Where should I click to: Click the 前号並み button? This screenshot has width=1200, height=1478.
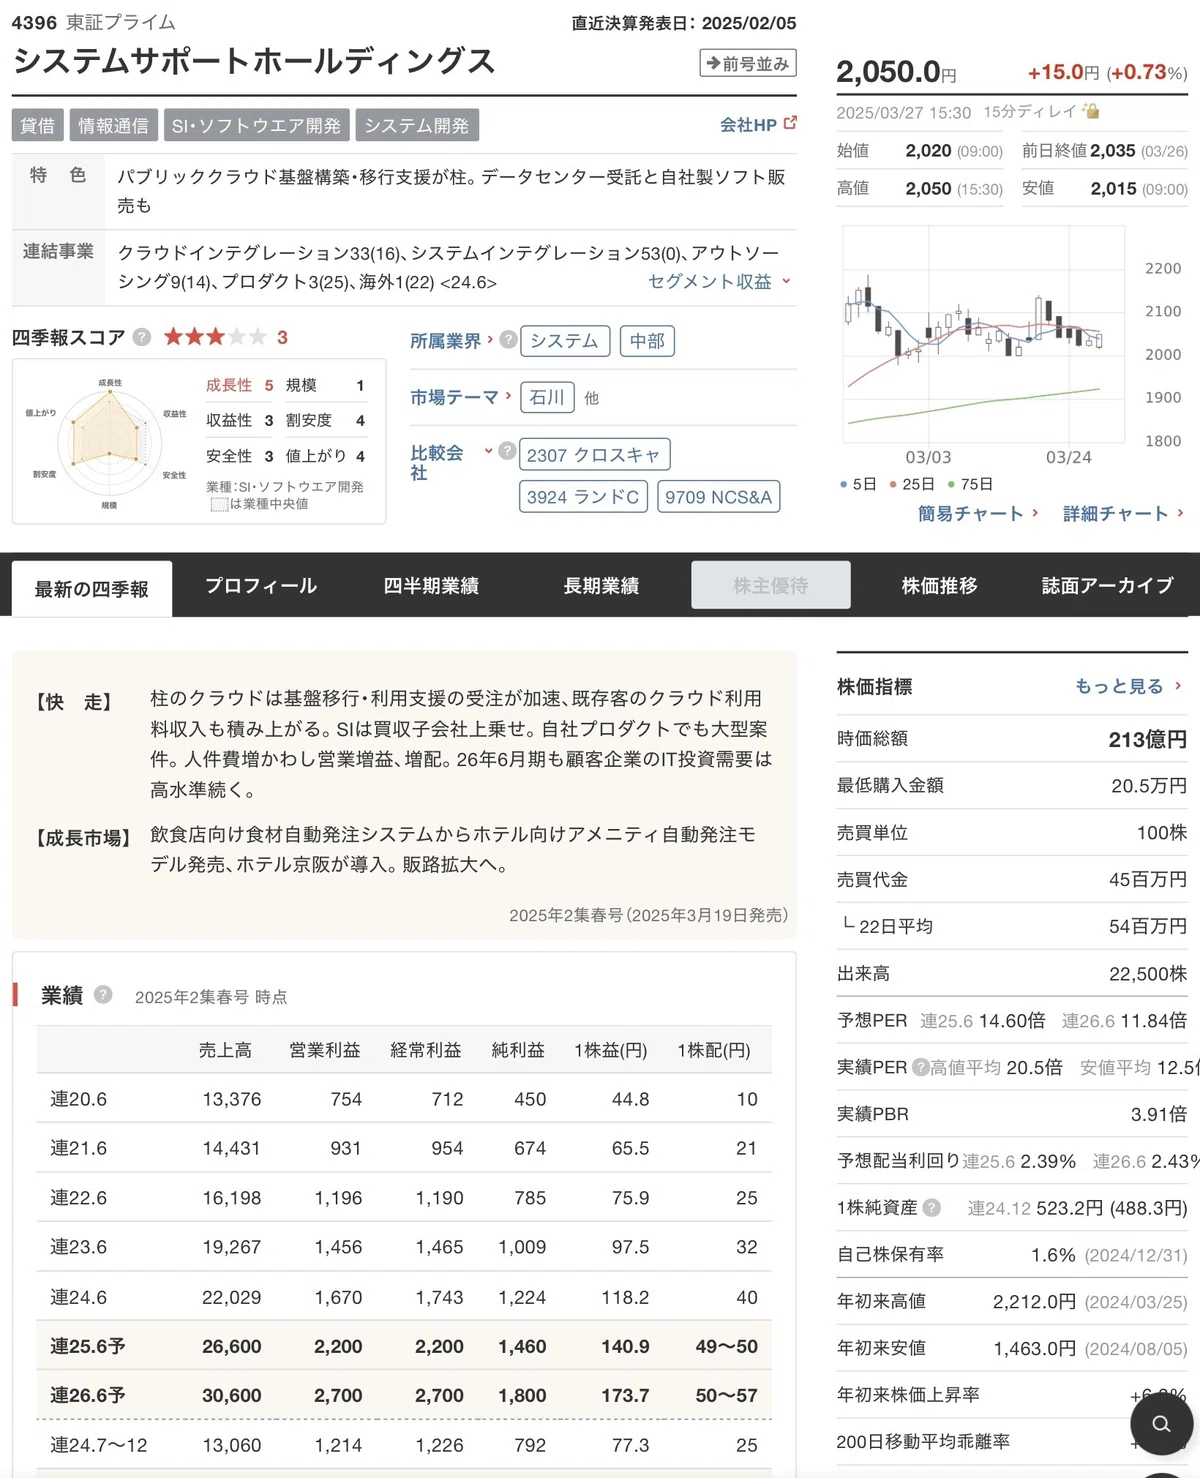[x=748, y=63]
